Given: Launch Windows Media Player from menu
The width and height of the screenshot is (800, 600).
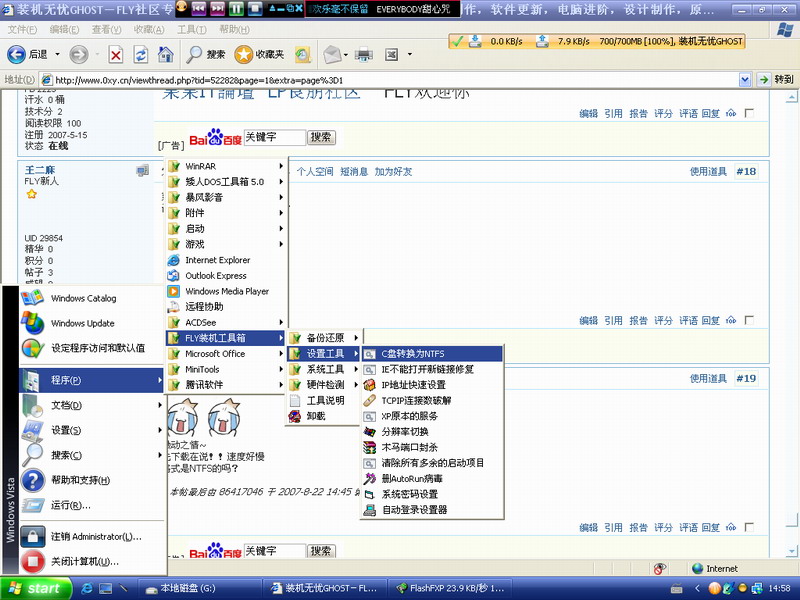Looking at the screenshot, I should [x=226, y=291].
